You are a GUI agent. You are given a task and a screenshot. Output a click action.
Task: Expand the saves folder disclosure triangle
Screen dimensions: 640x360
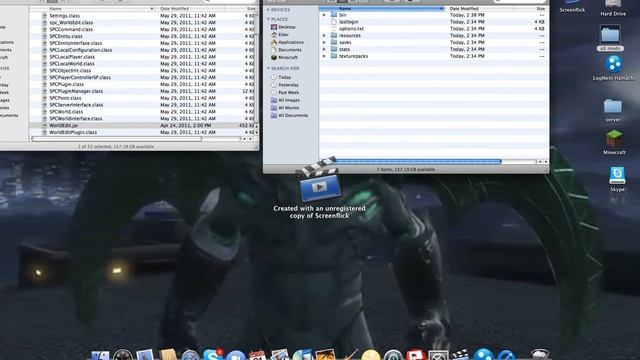[324, 42]
